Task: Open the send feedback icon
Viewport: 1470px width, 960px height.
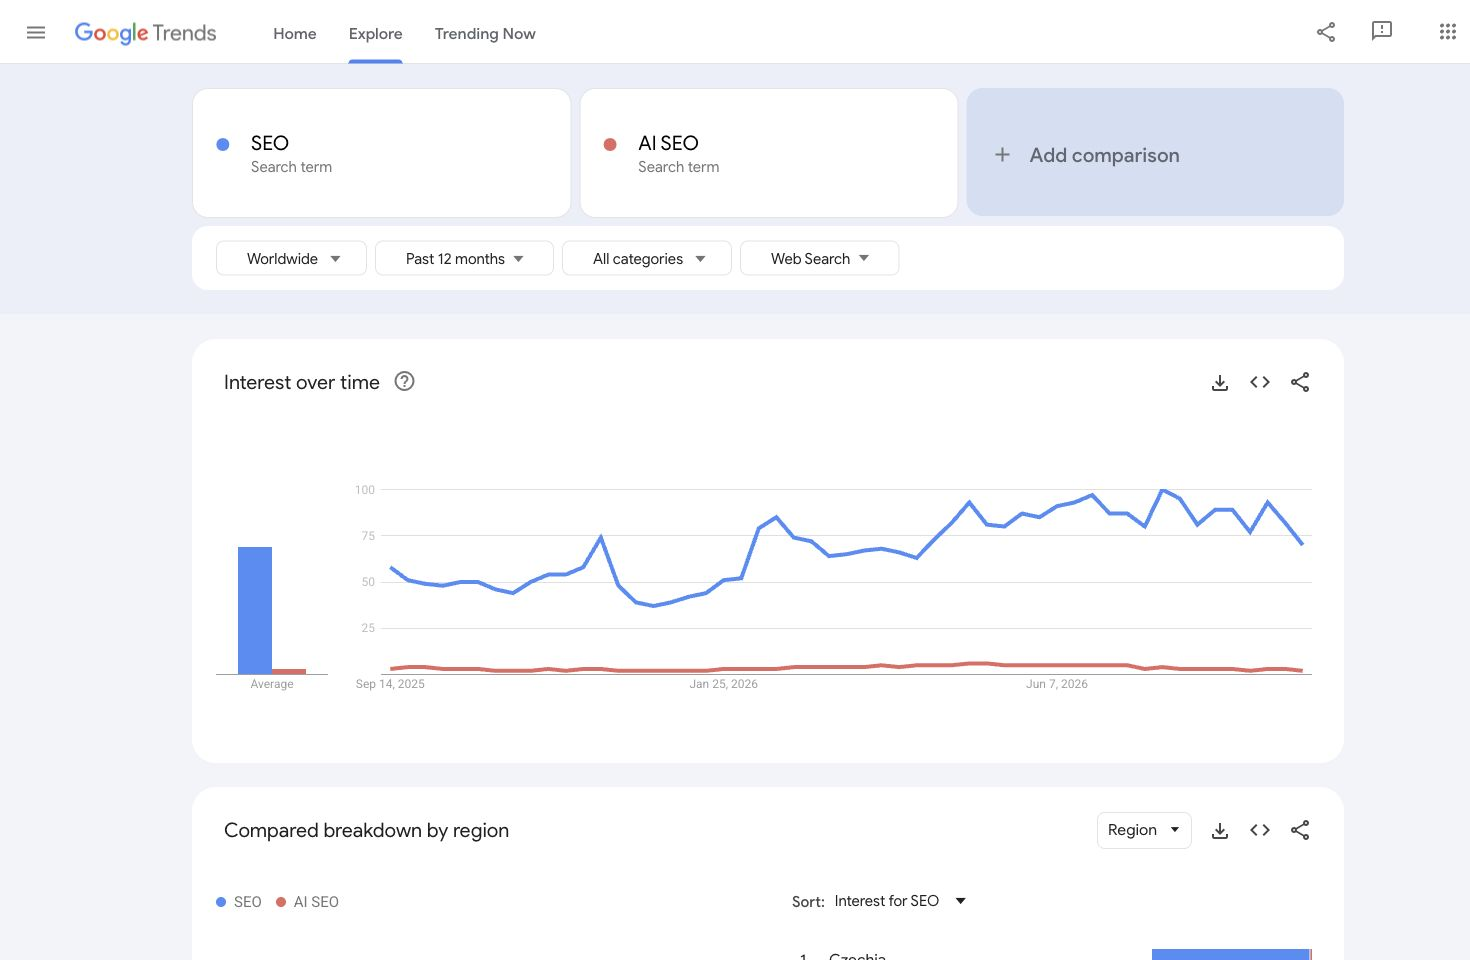Action: [1382, 32]
